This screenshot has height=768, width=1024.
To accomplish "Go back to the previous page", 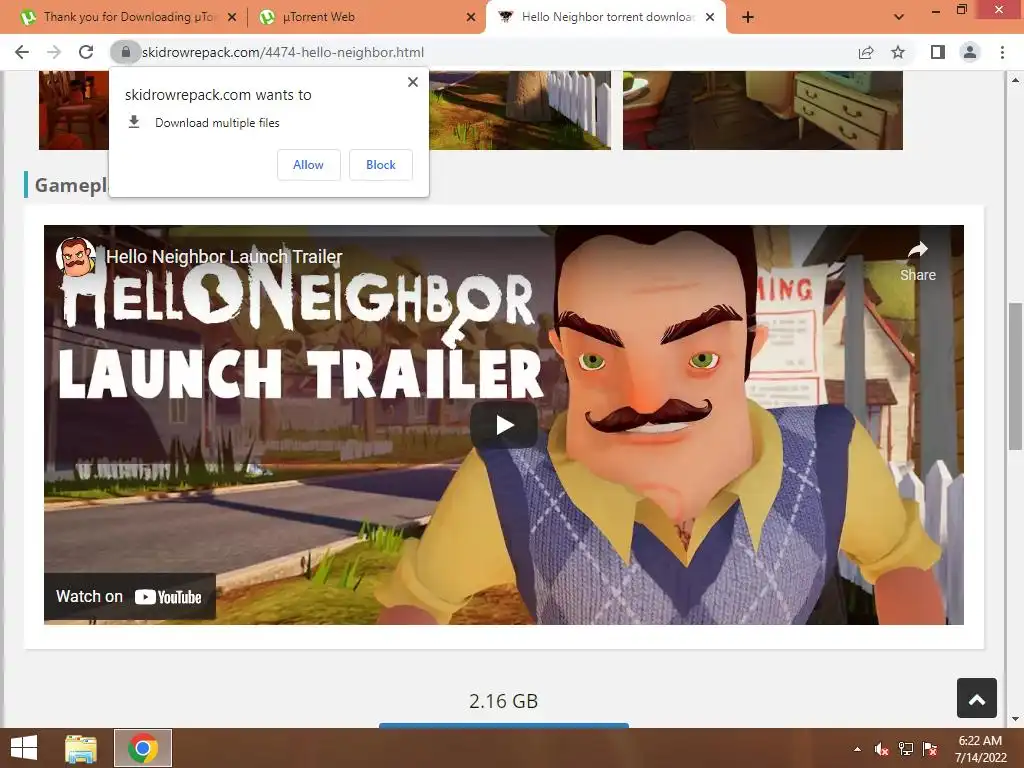I will pos(22,52).
